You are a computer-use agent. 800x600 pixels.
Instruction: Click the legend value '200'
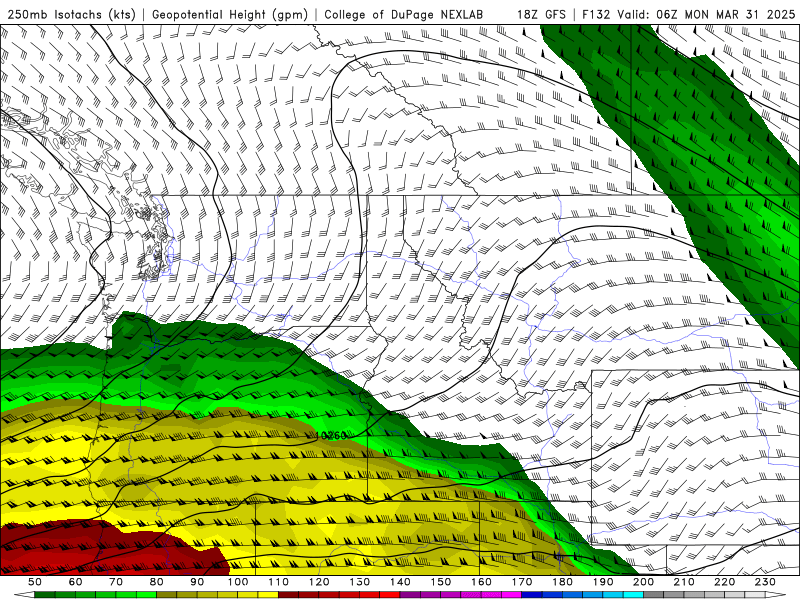(644, 582)
